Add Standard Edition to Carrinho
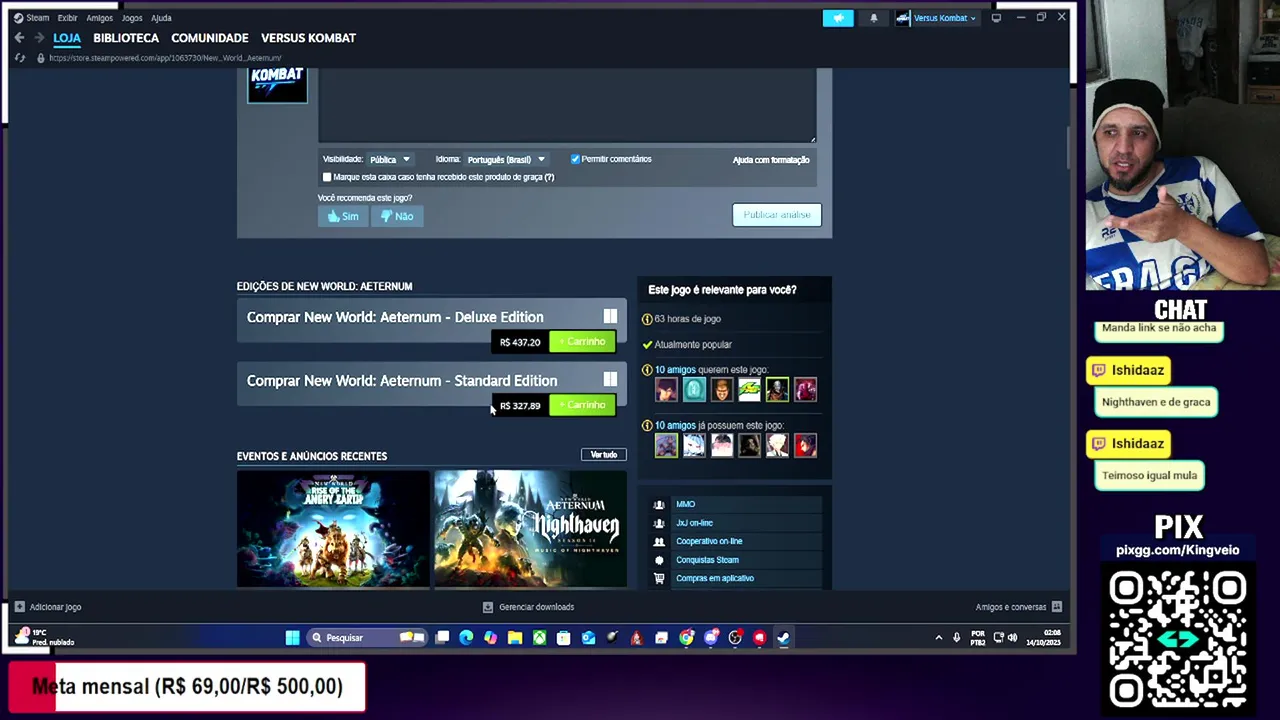The image size is (1280, 720). pos(582,405)
